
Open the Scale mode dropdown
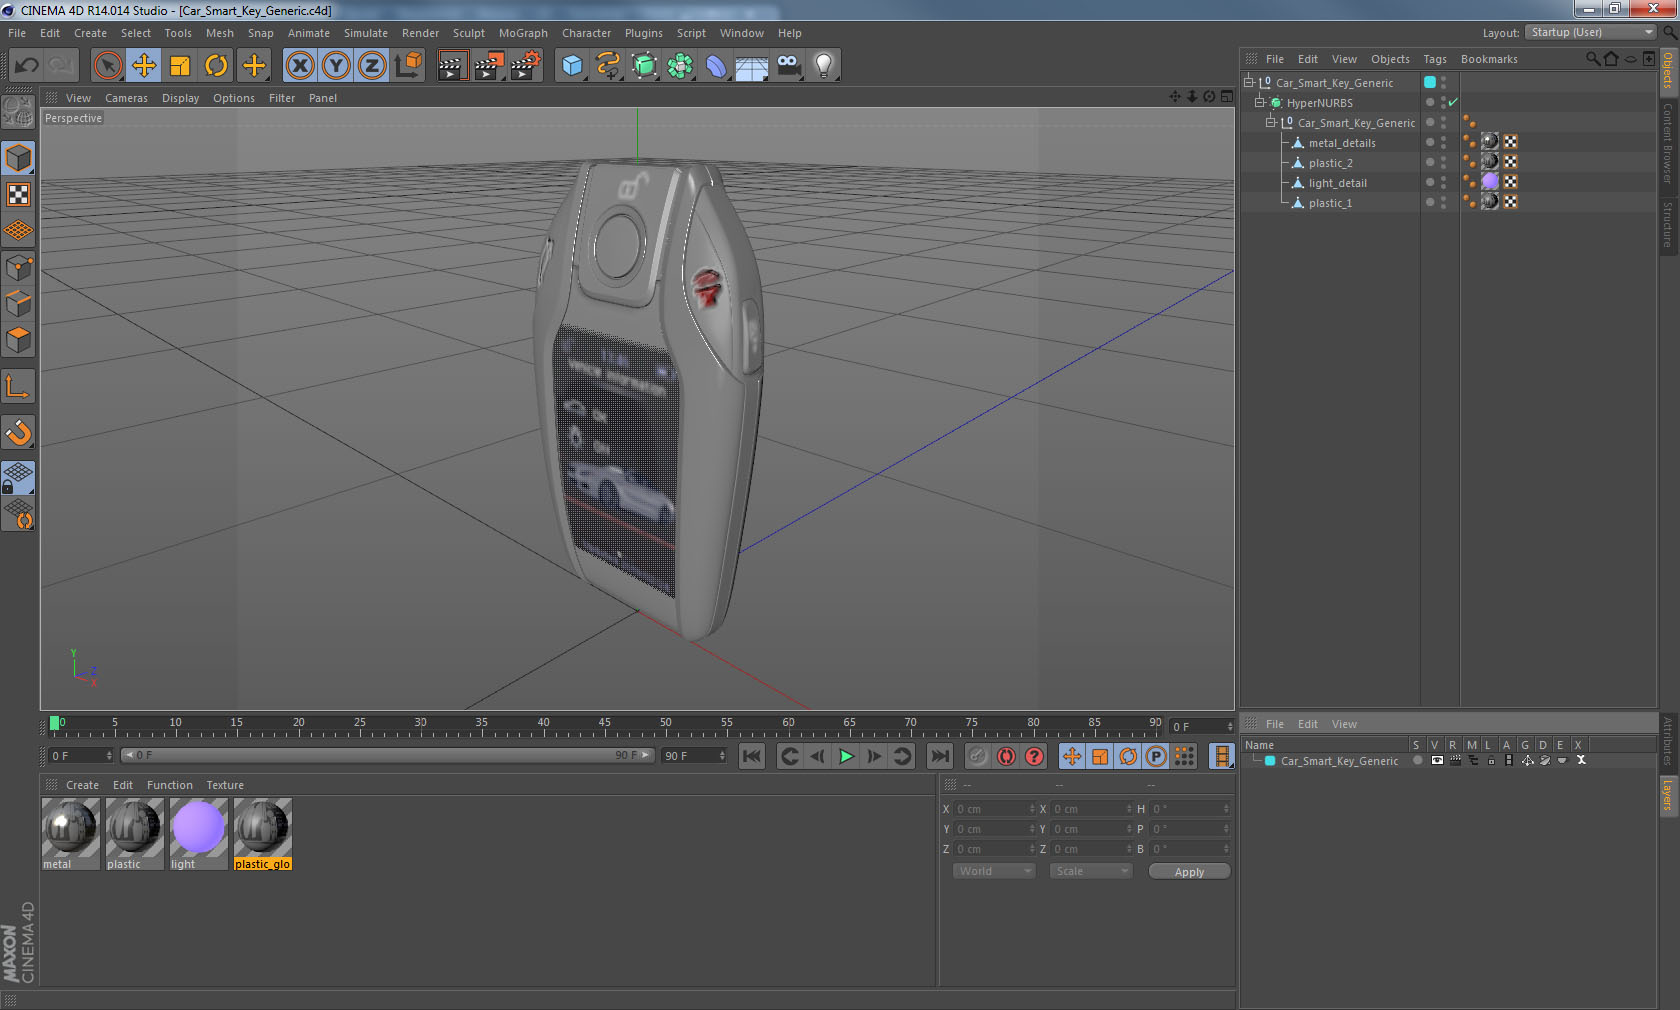[x=1091, y=871]
